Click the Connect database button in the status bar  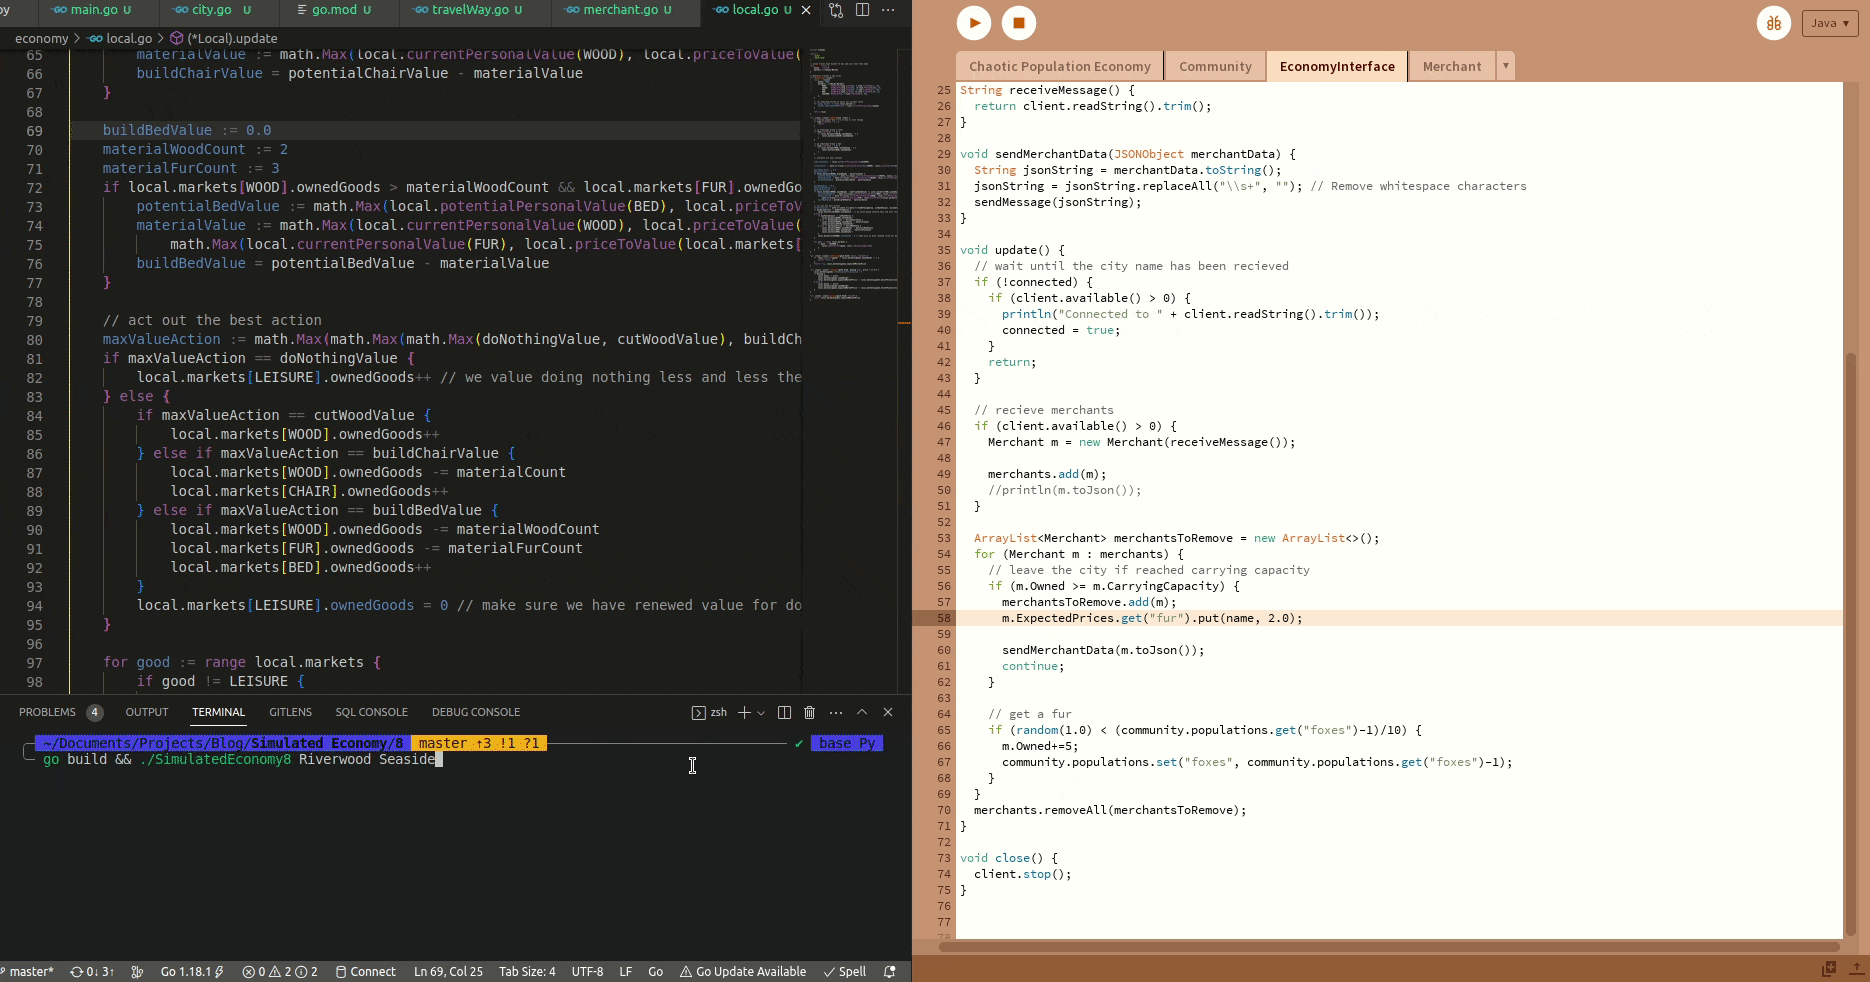366,971
